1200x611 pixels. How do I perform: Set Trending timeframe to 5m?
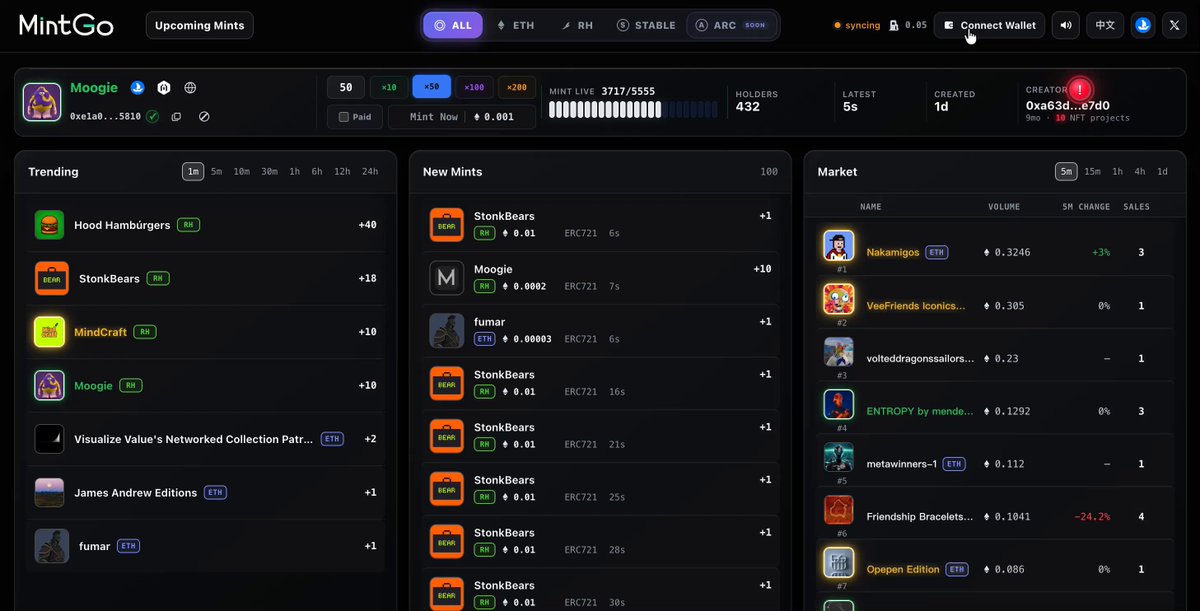point(216,172)
